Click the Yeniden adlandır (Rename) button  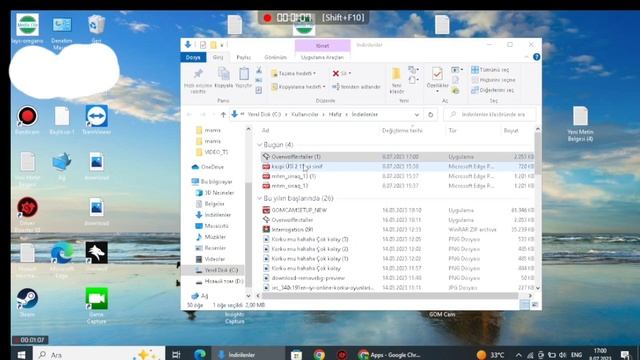[356, 87]
